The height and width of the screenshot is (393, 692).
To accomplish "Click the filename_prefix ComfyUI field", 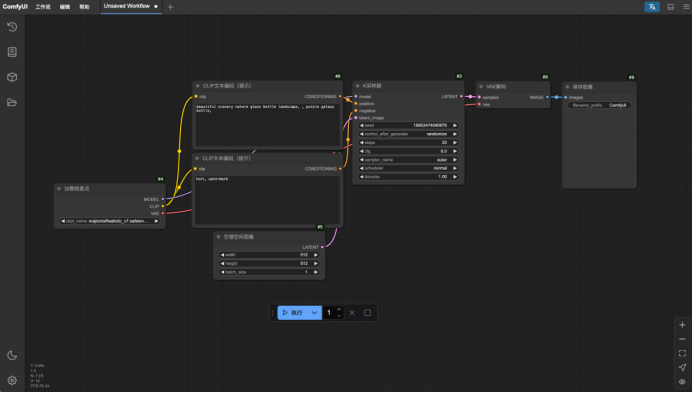I will pyautogui.click(x=599, y=105).
